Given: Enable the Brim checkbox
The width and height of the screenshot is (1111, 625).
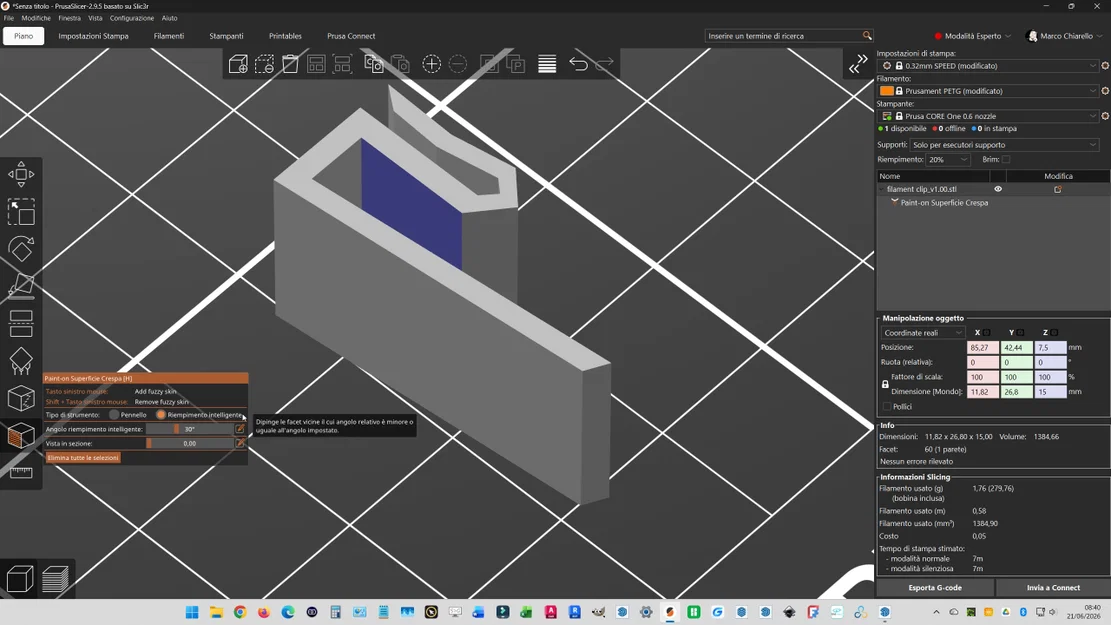Looking at the screenshot, I should (x=1006, y=159).
